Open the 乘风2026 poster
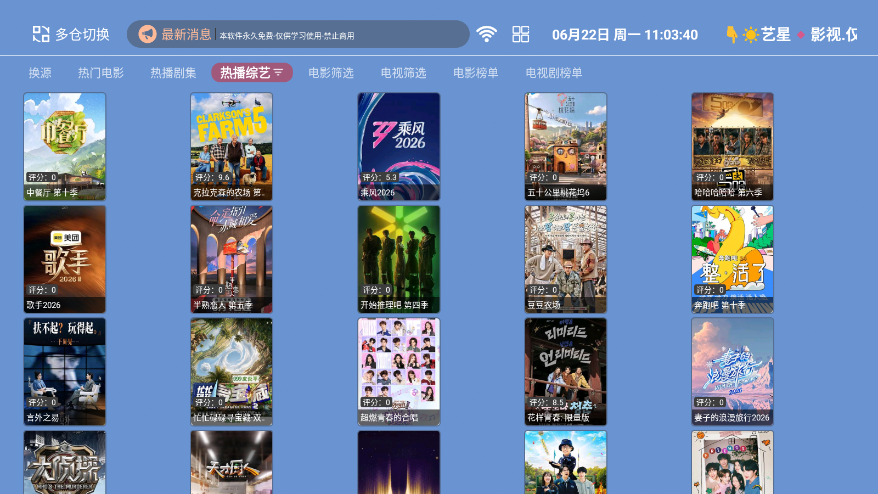 [399, 146]
